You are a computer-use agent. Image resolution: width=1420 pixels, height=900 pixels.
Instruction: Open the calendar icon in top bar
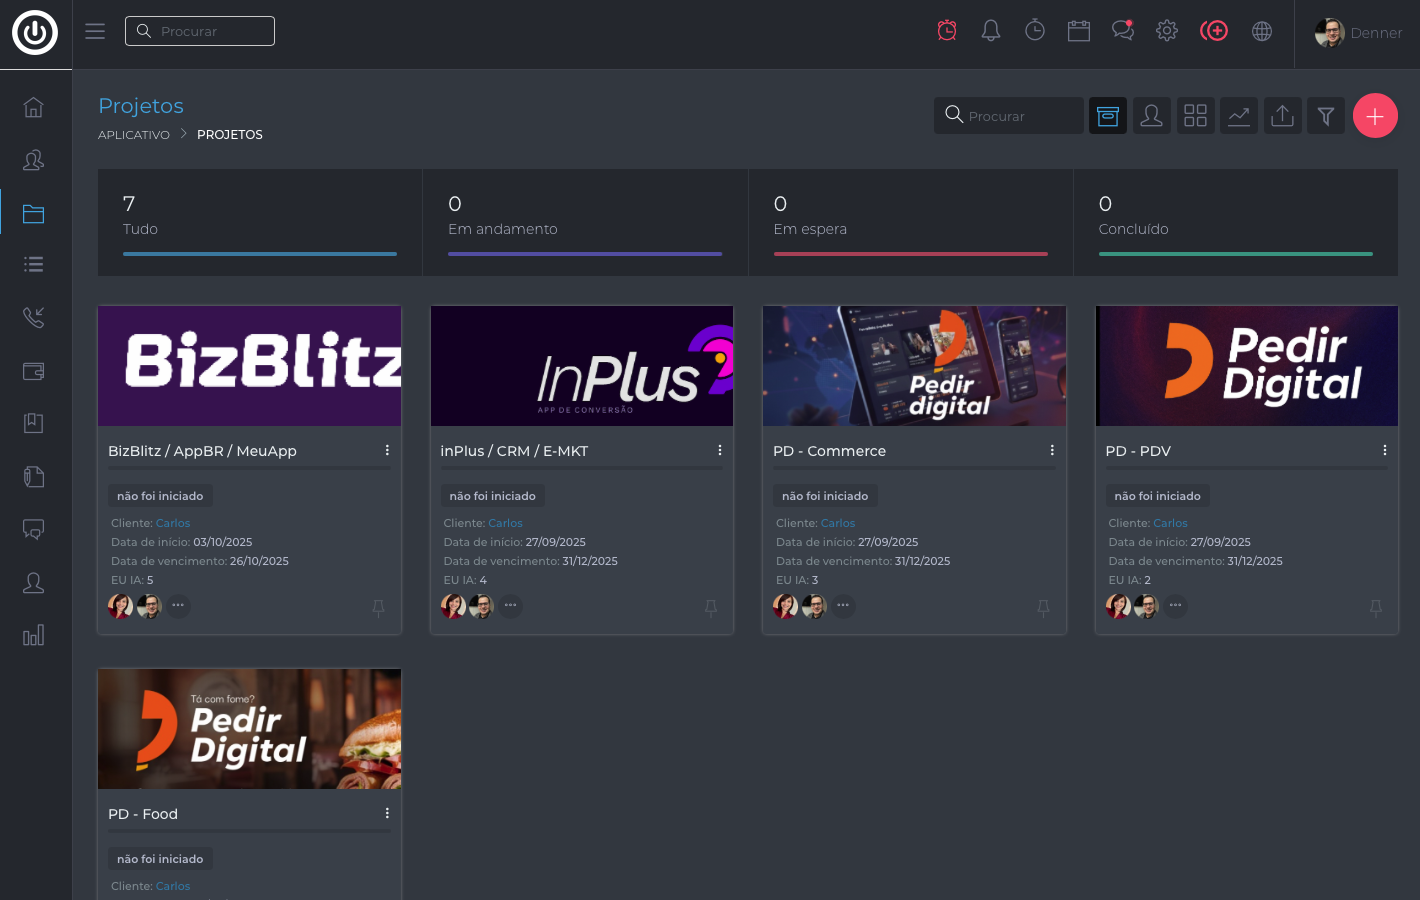pyautogui.click(x=1079, y=31)
